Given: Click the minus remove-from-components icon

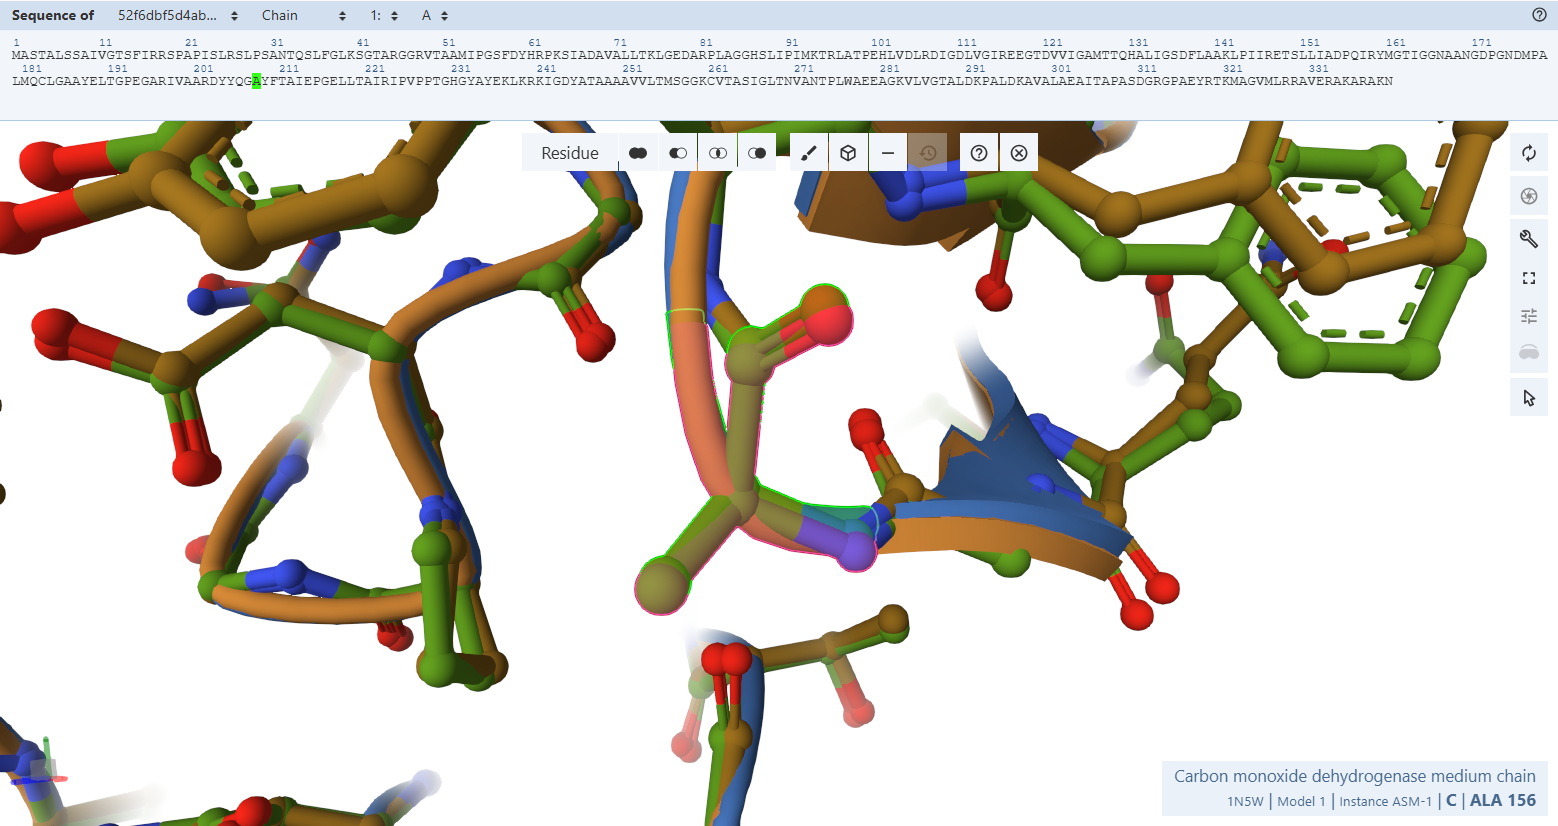Looking at the screenshot, I should tap(888, 153).
